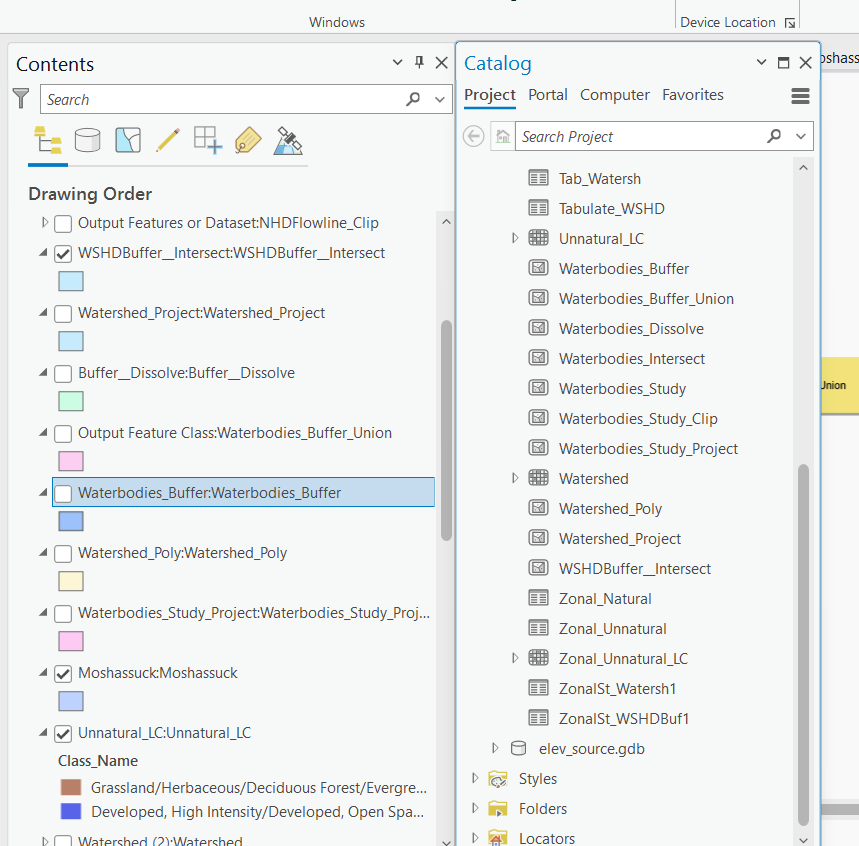
Task: Click the Waterbodies_Buffer blue color swatch
Action: [71, 521]
